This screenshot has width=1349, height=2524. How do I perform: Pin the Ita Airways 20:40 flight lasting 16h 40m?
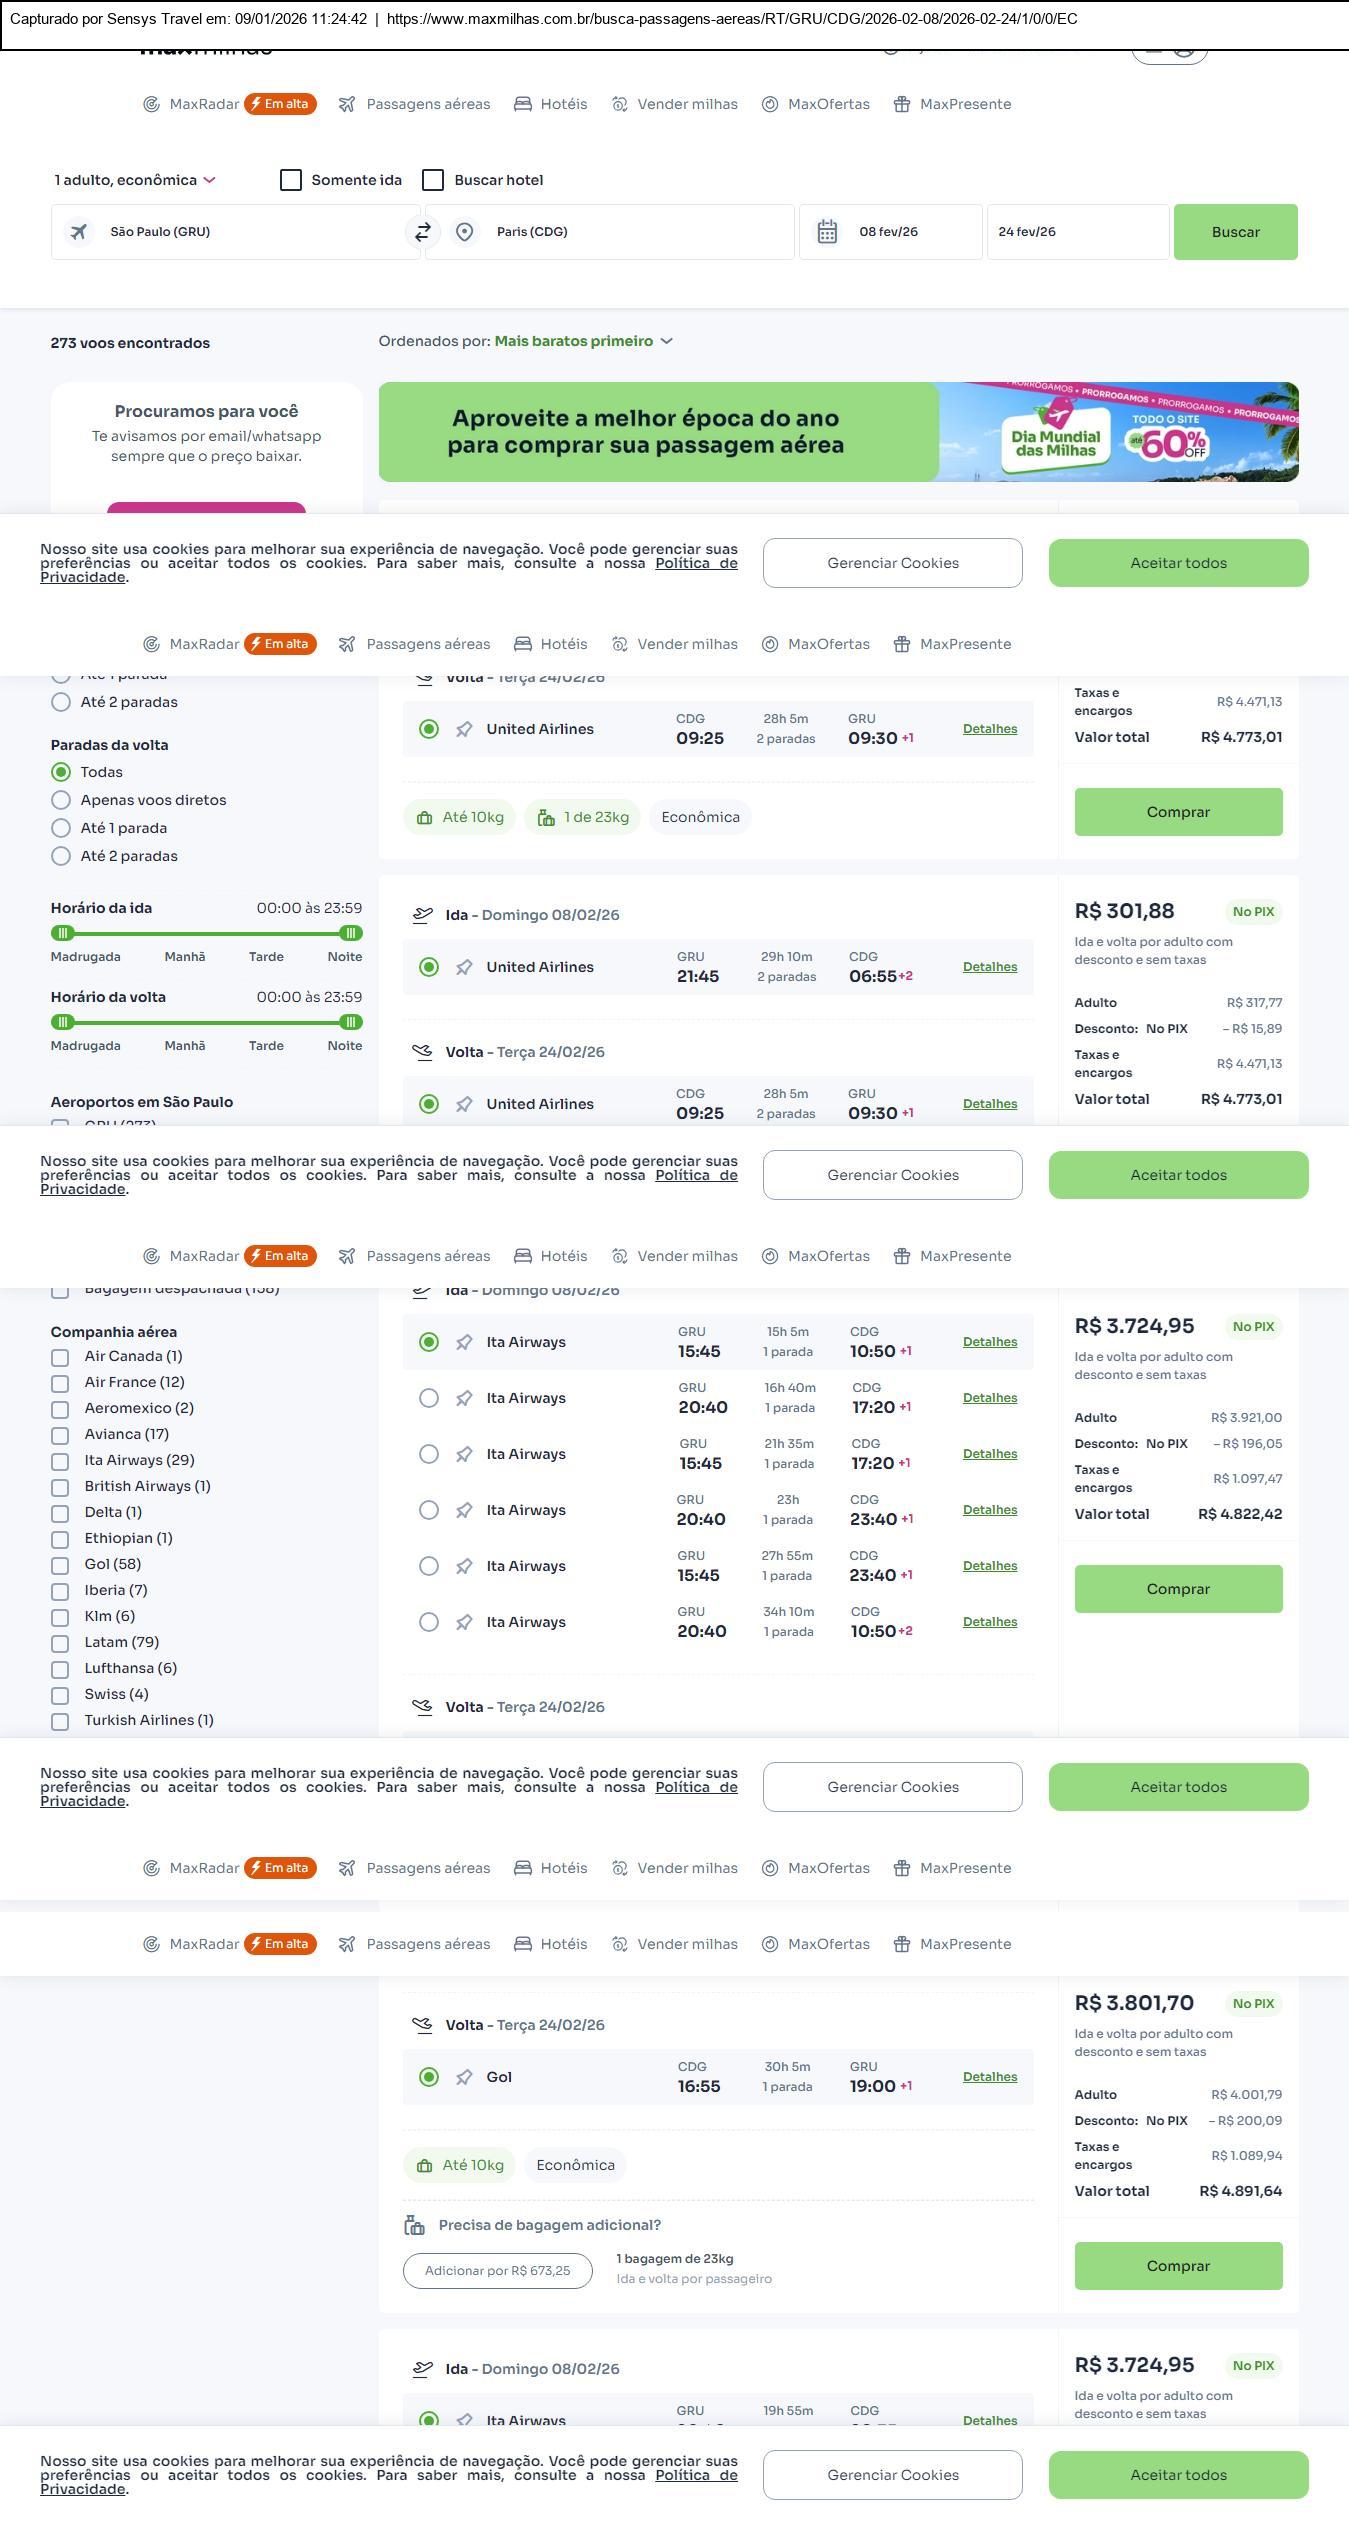tap(464, 1398)
